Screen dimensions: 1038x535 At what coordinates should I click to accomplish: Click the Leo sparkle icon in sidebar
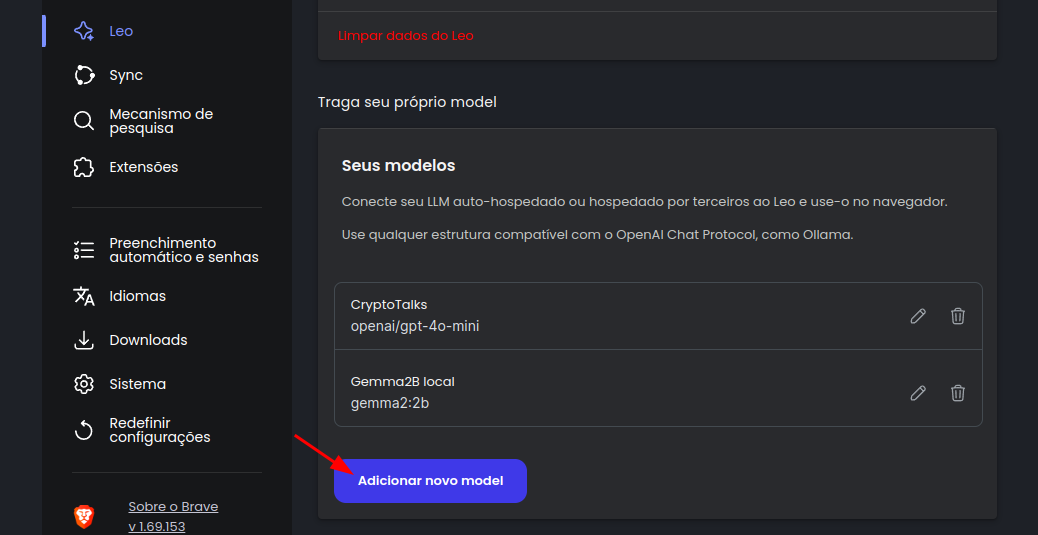(x=84, y=31)
